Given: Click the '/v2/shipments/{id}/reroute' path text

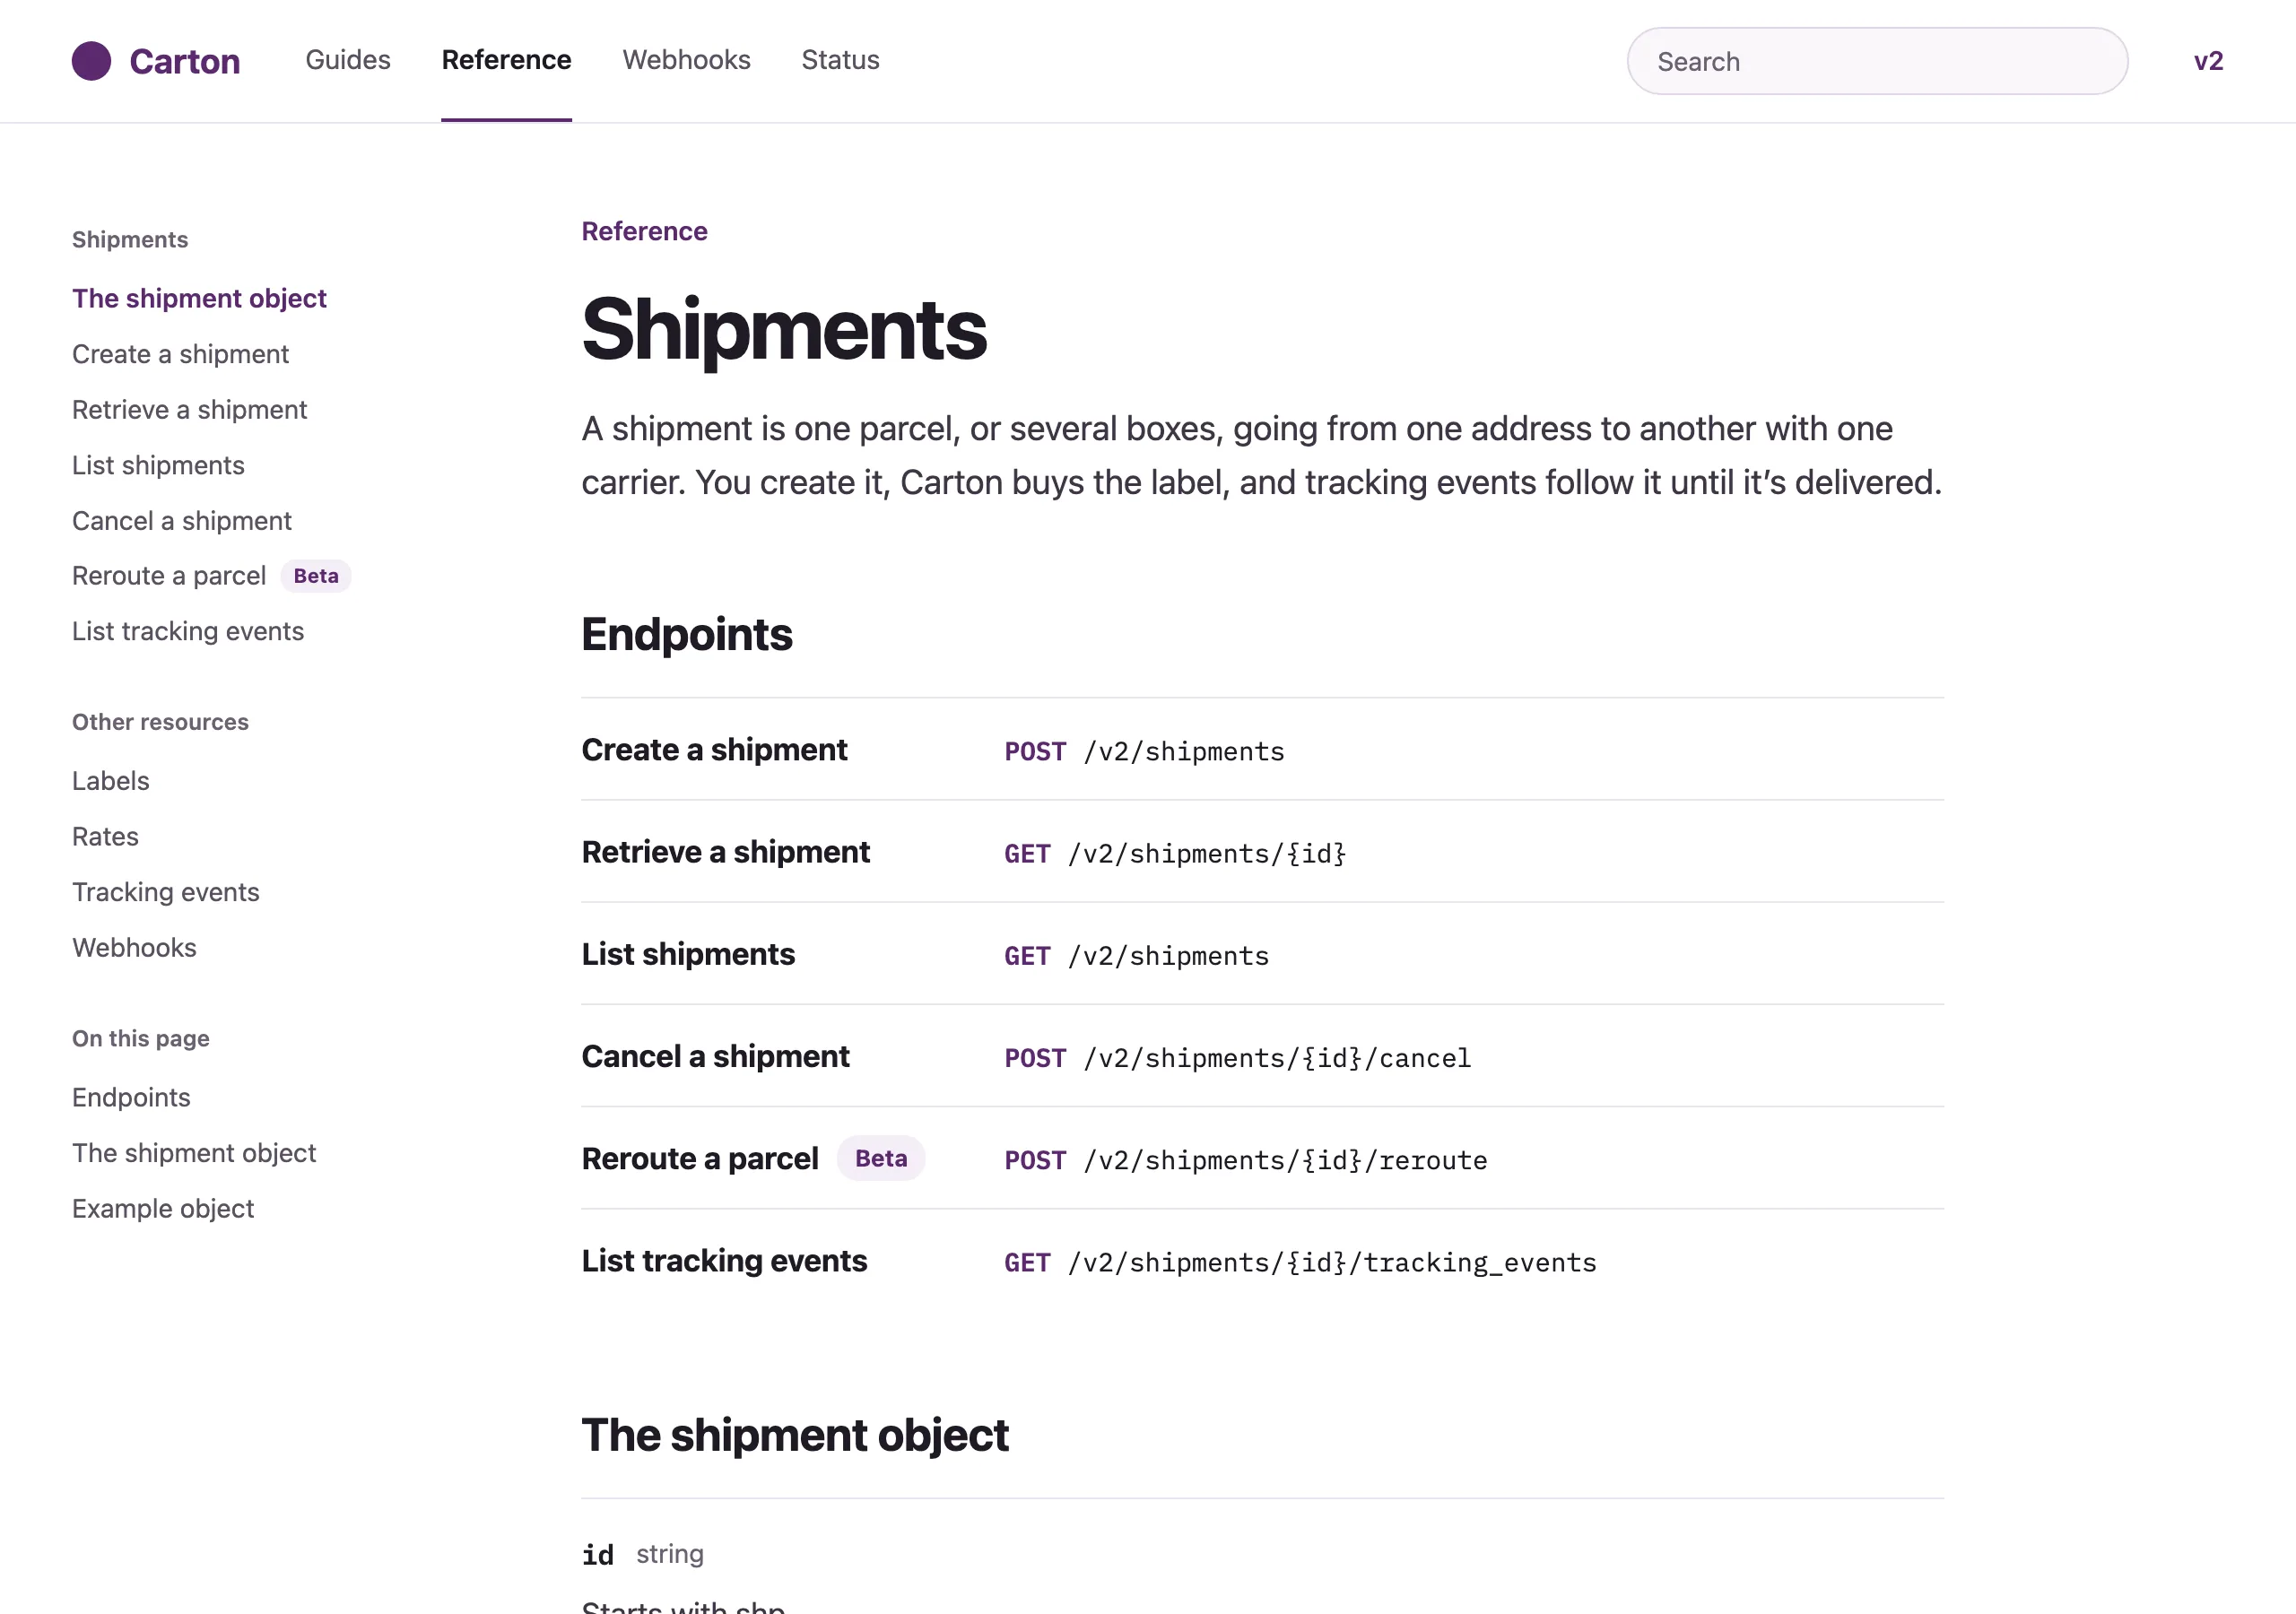Looking at the screenshot, I should click(x=1286, y=1160).
